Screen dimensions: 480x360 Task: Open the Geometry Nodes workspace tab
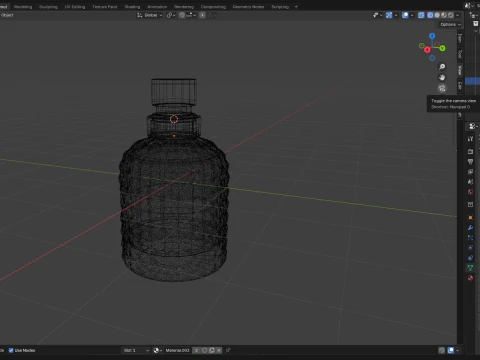tap(248, 7)
